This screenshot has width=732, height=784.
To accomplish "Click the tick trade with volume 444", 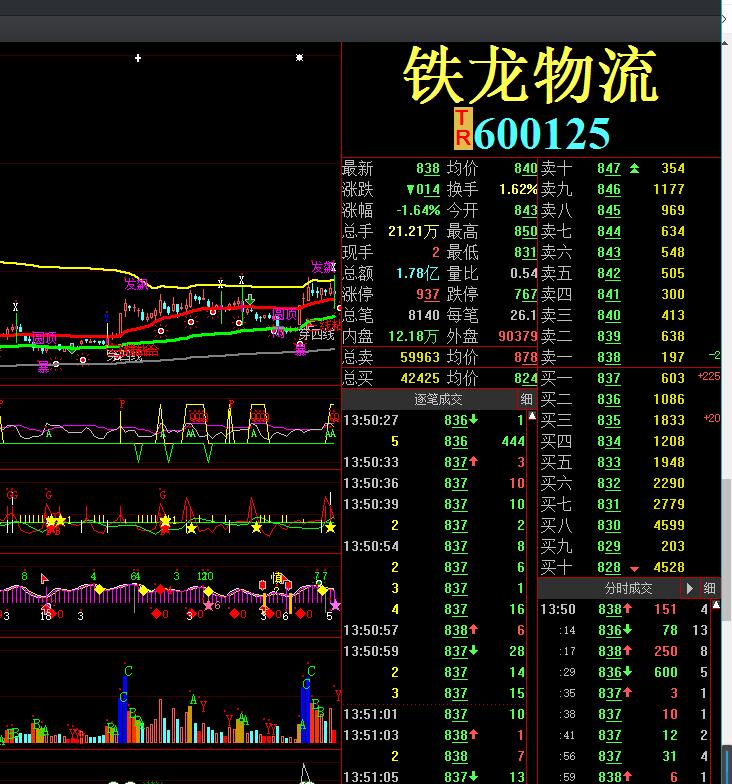I will 434,442.
